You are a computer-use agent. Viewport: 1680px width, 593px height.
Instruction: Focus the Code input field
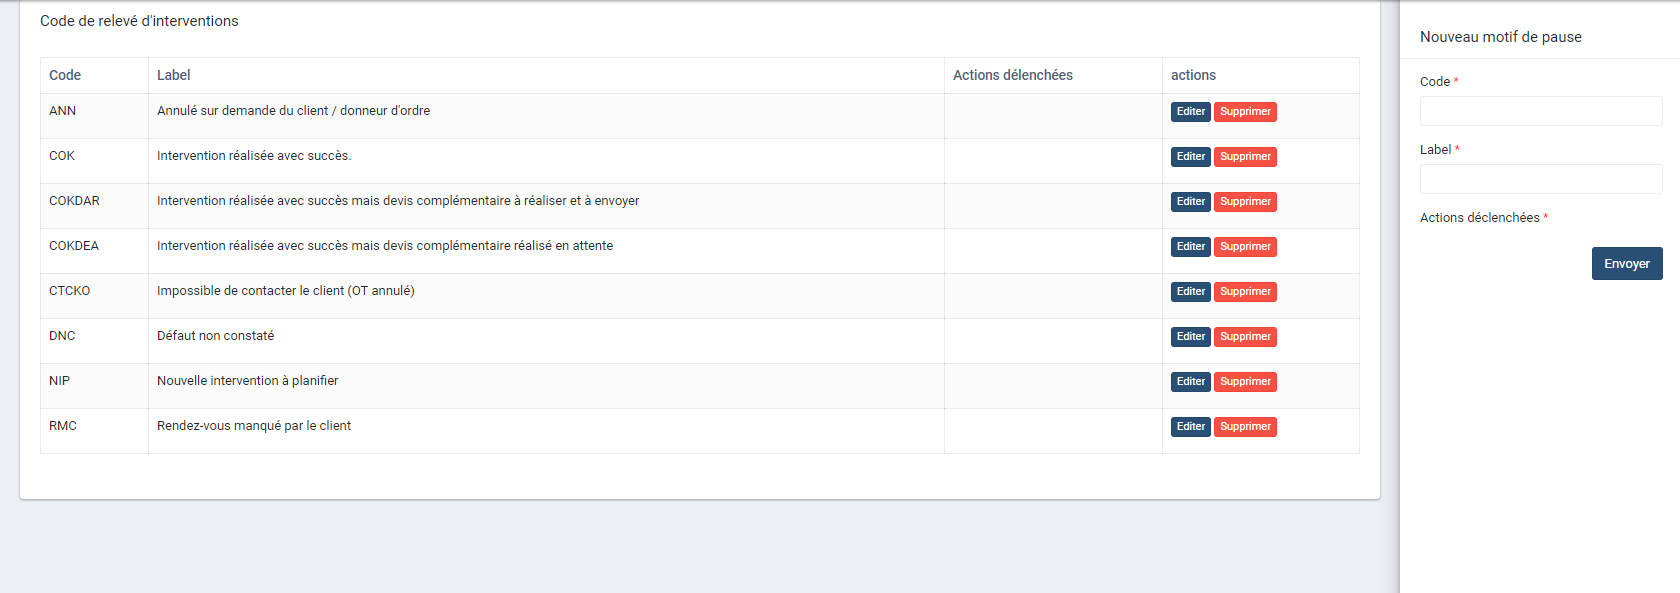tap(1540, 111)
